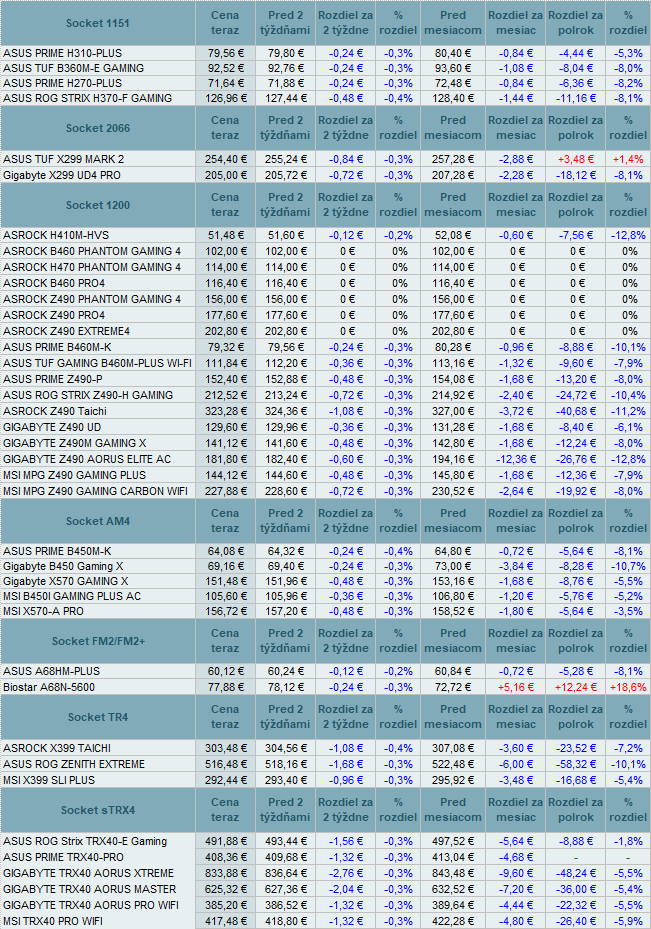Click ASROCK B460 PHANTOM GAMING 4 name
651x929 pixels.
click(92, 251)
